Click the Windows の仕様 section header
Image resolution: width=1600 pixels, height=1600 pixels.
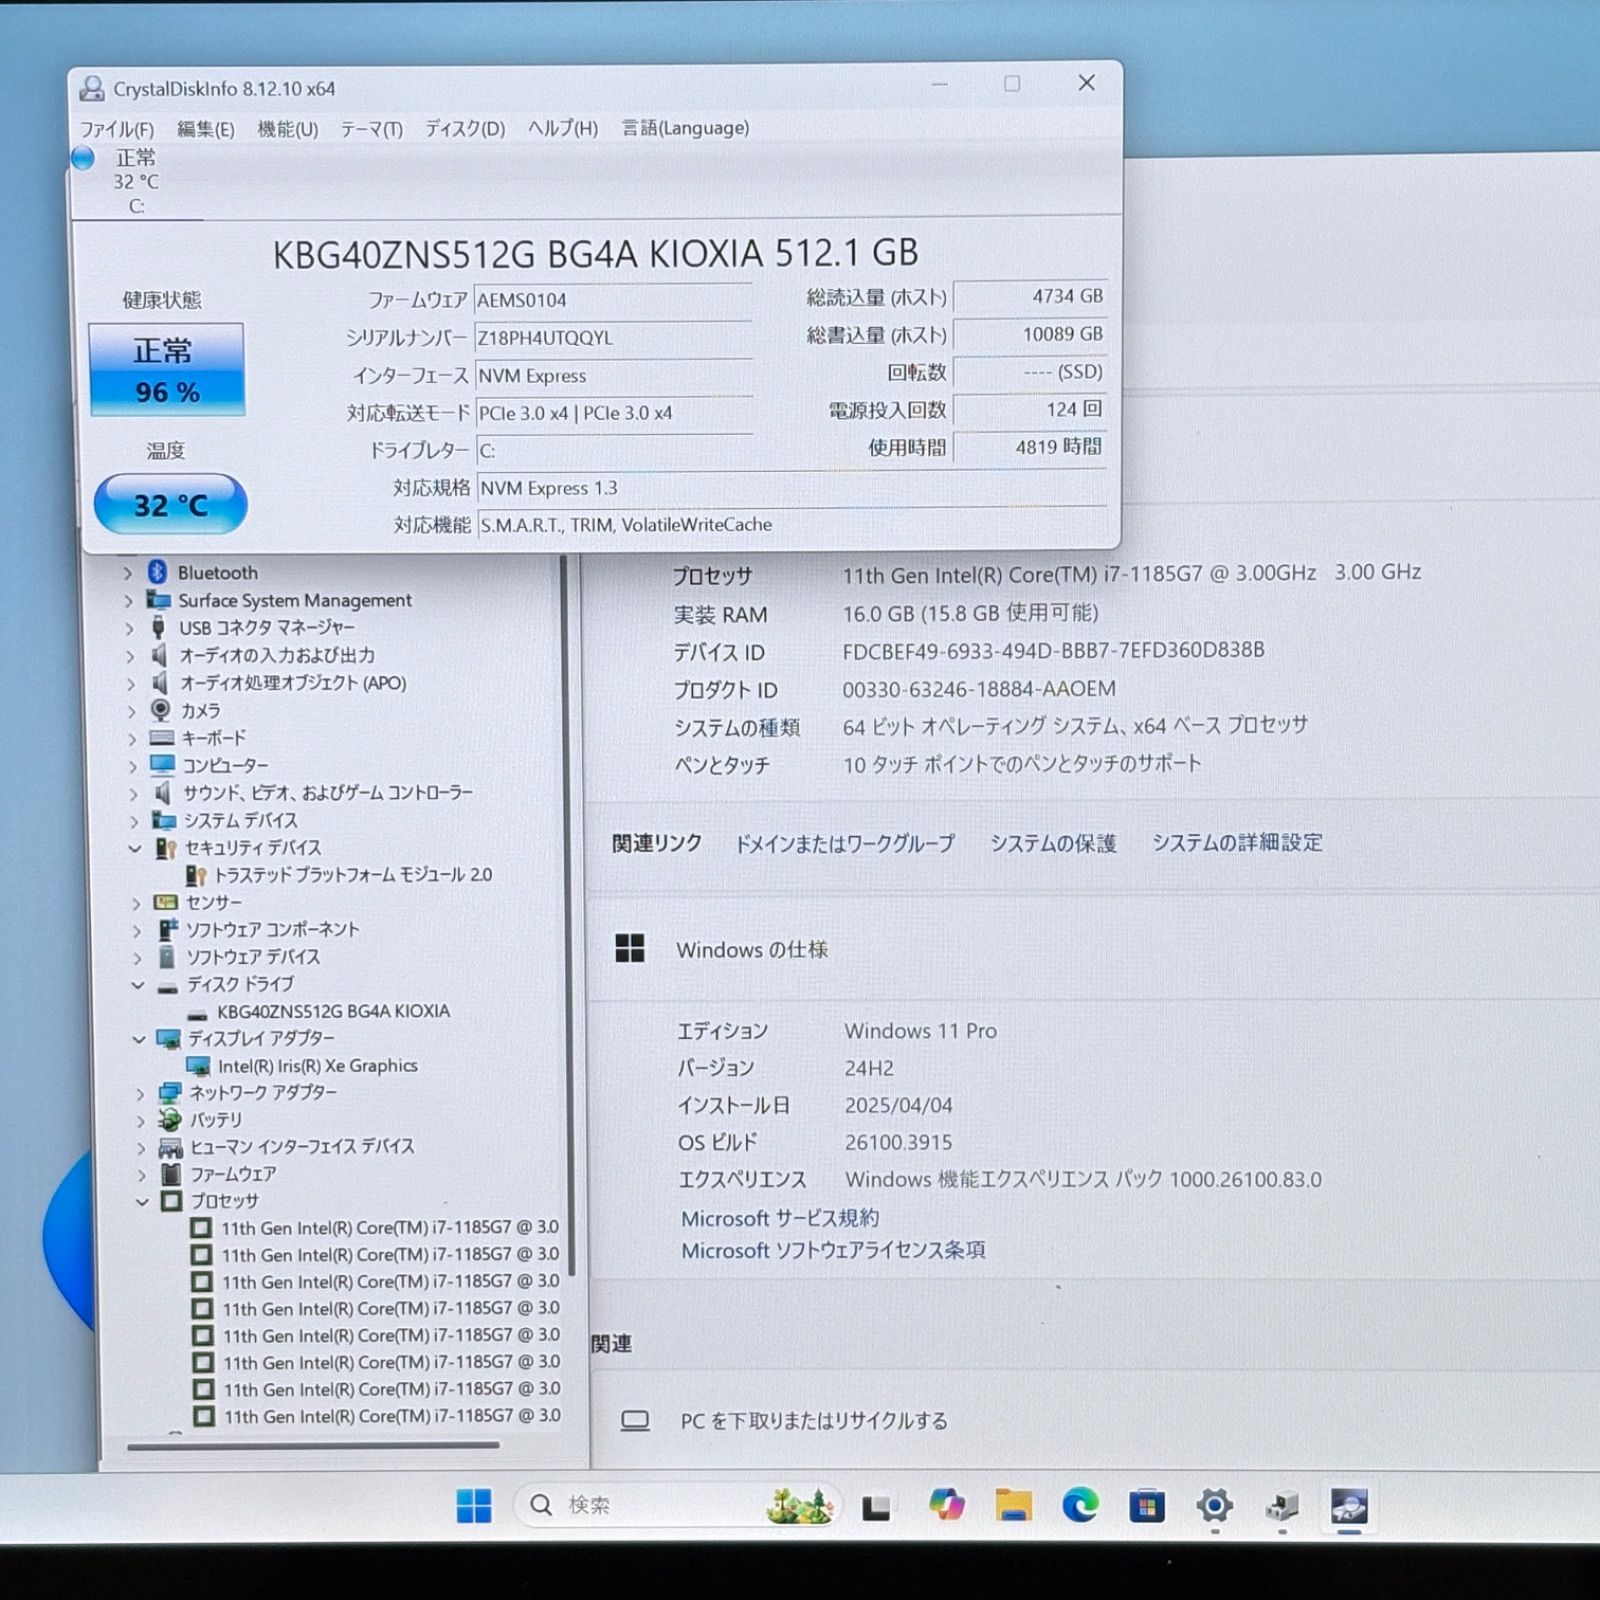point(752,950)
